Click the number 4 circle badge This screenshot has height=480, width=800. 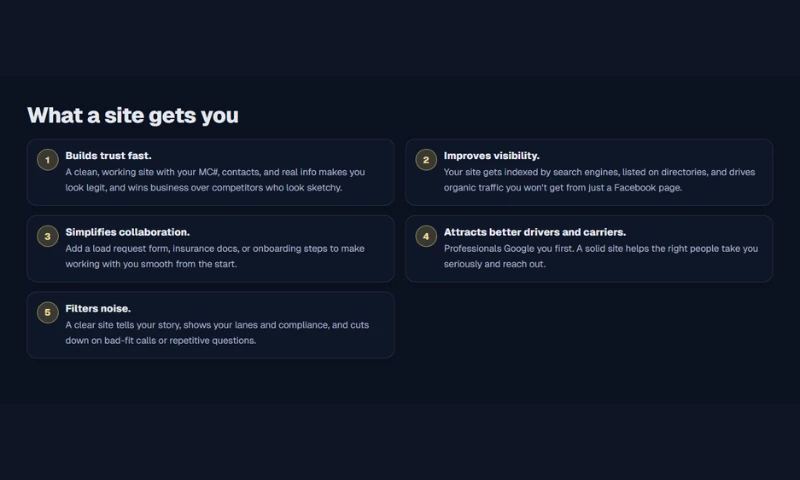(426, 236)
